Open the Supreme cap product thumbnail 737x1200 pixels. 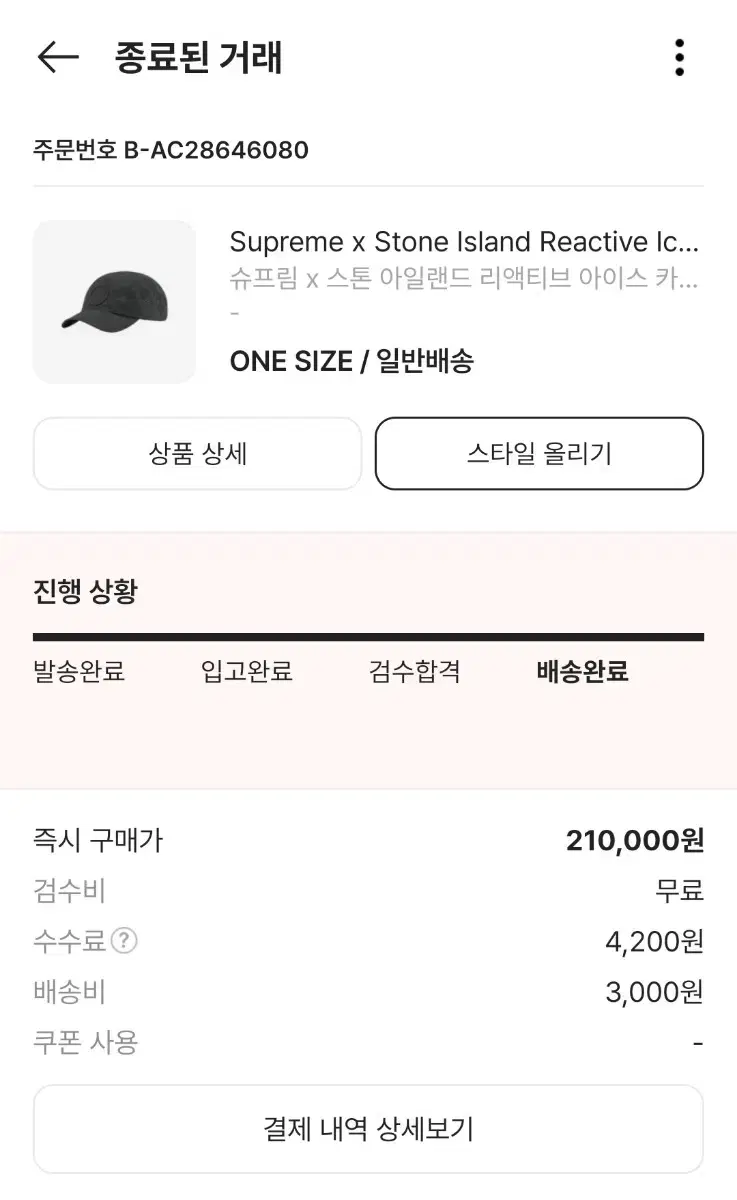[114, 302]
